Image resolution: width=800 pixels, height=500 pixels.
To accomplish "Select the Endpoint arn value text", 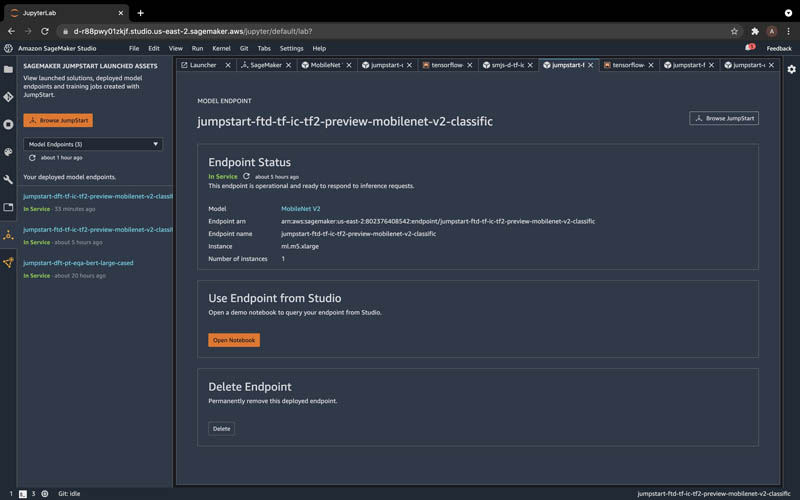I will [x=438, y=221].
